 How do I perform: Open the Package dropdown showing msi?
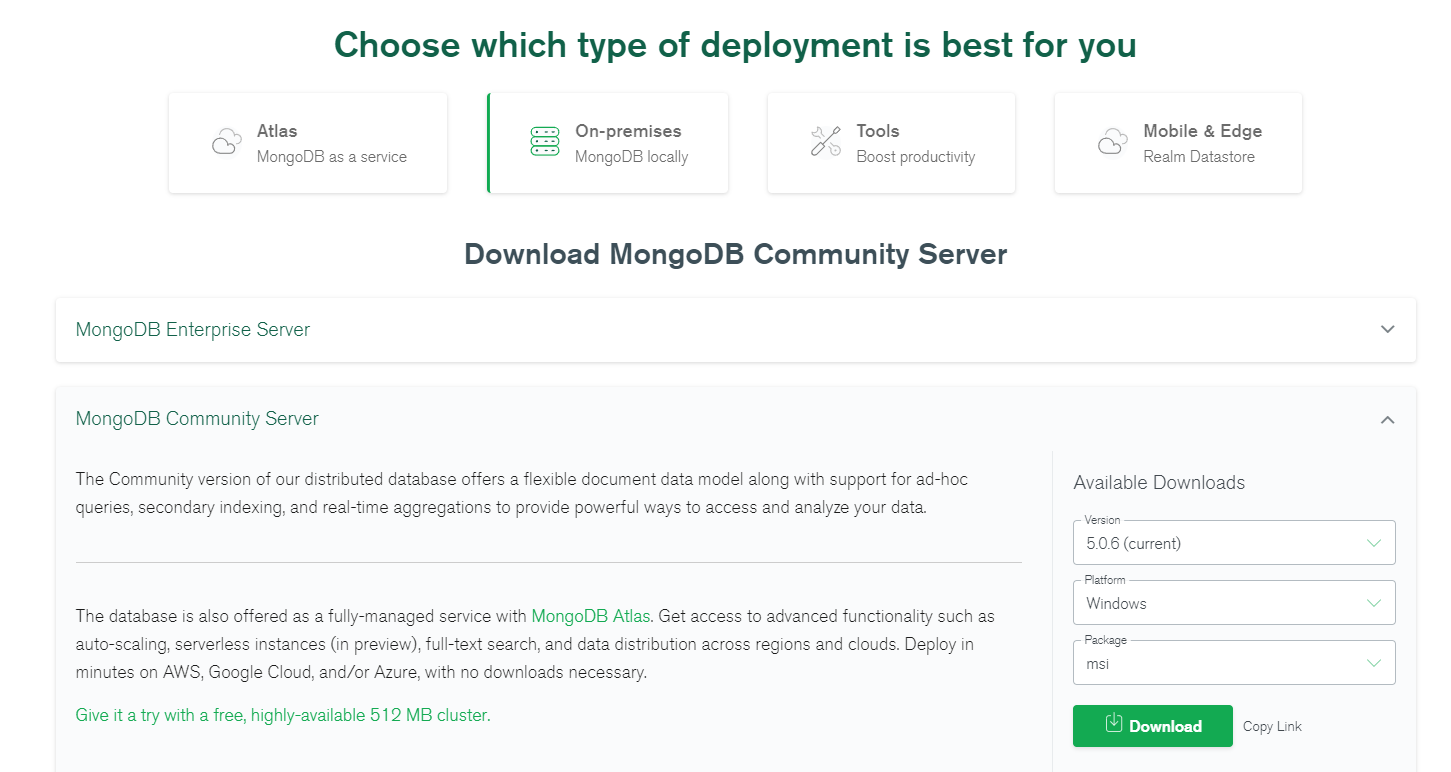point(1234,663)
